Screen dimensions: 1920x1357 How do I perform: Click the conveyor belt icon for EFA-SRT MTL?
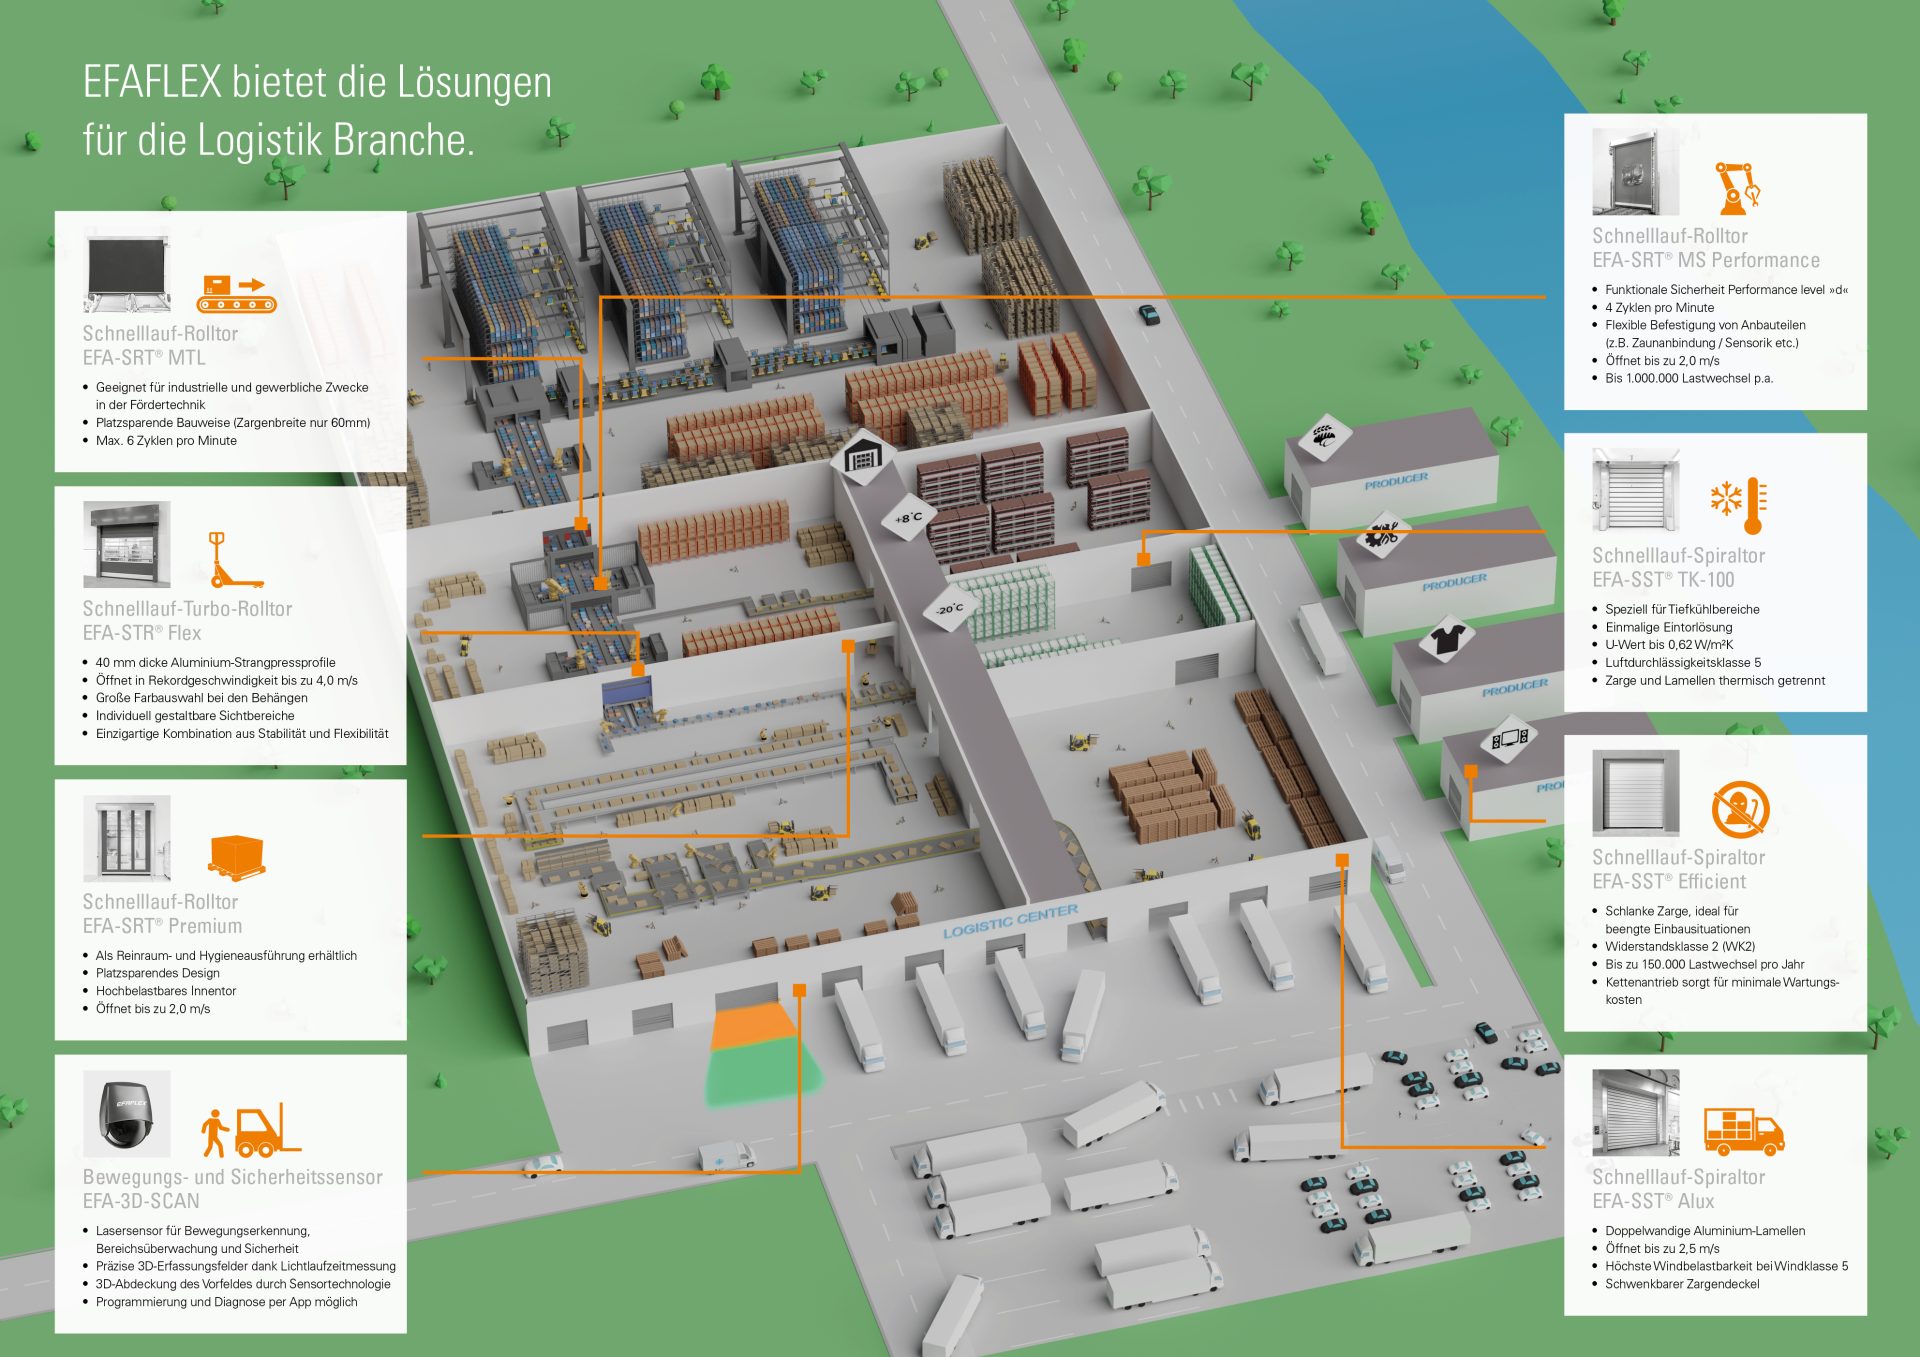coord(236,294)
